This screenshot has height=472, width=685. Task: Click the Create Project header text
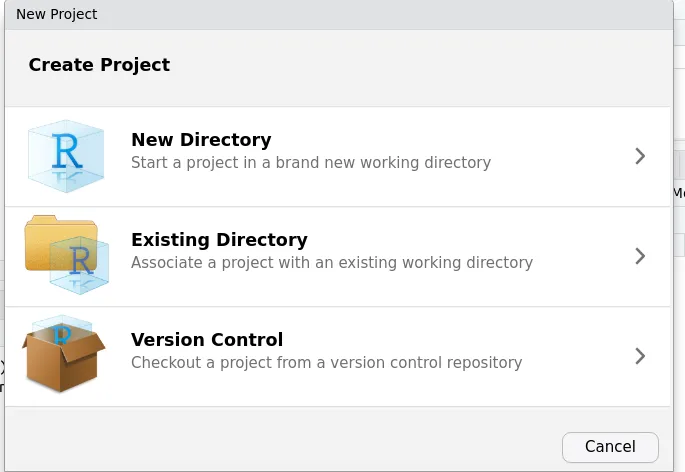(99, 65)
